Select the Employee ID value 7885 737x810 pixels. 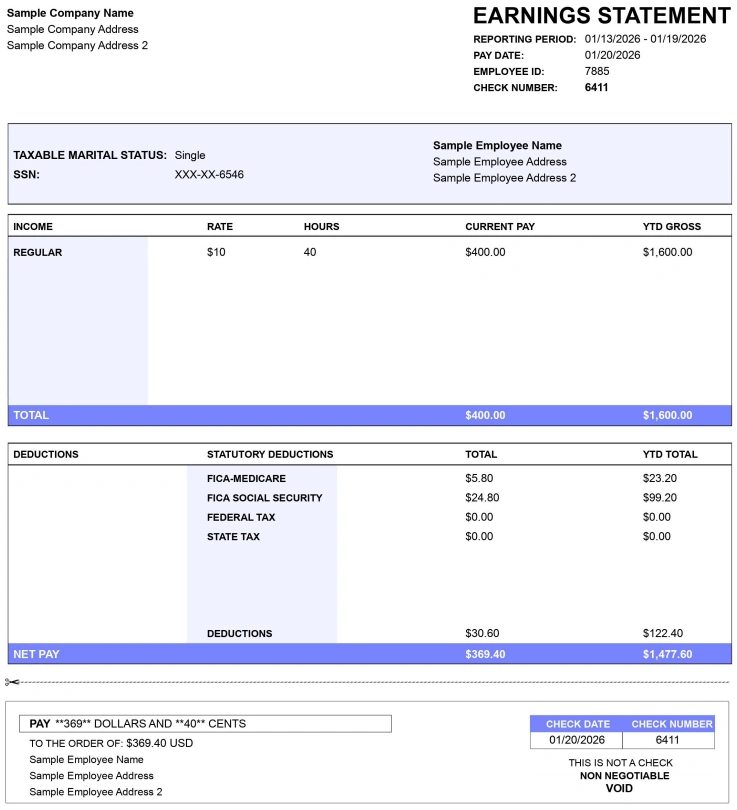coord(597,71)
